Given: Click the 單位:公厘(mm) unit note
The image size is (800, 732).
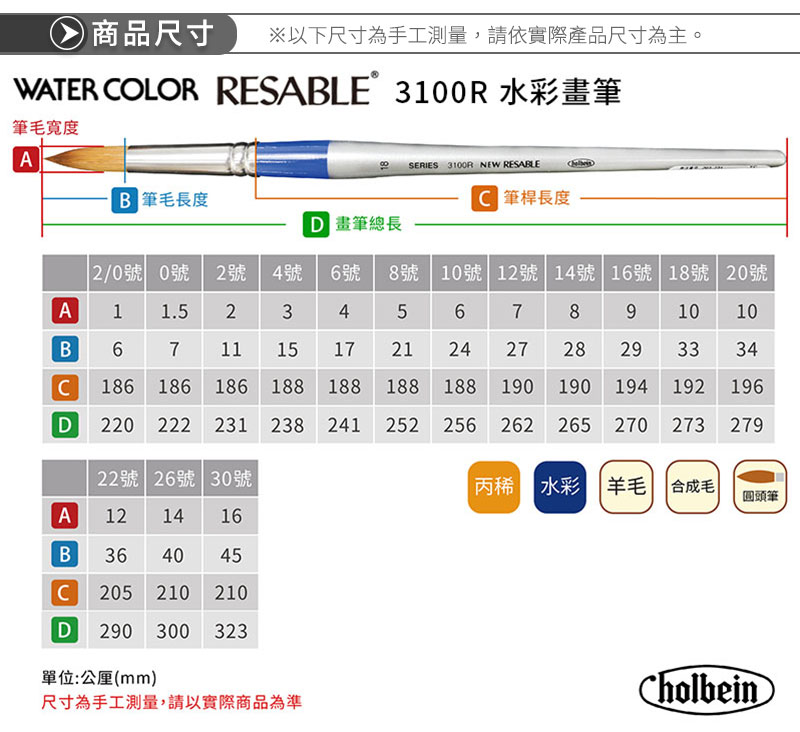Looking at the screenshot, I should click(99, 678).
